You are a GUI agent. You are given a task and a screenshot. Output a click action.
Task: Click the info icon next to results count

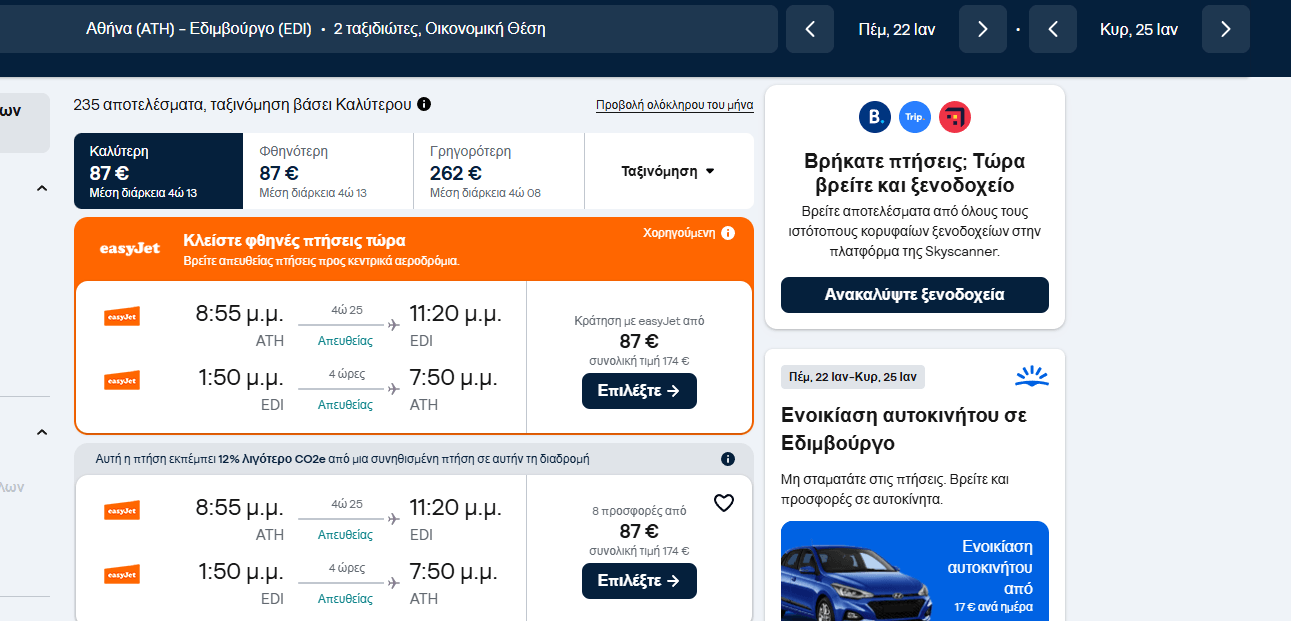424,104
